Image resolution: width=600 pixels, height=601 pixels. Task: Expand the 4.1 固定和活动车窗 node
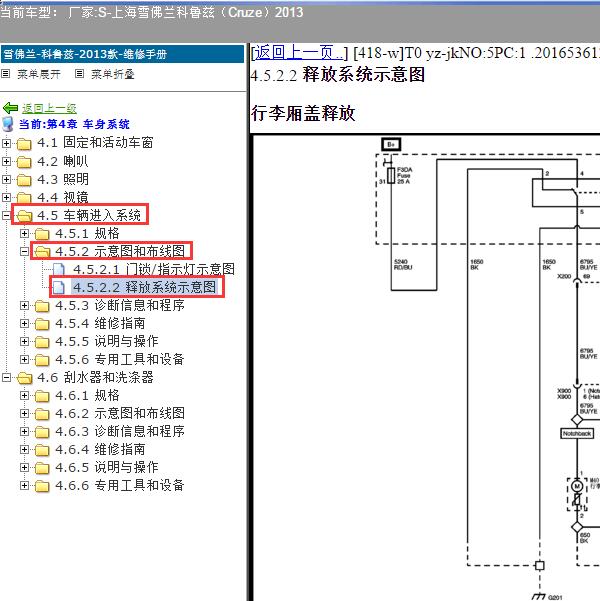(x=6, y=143)
